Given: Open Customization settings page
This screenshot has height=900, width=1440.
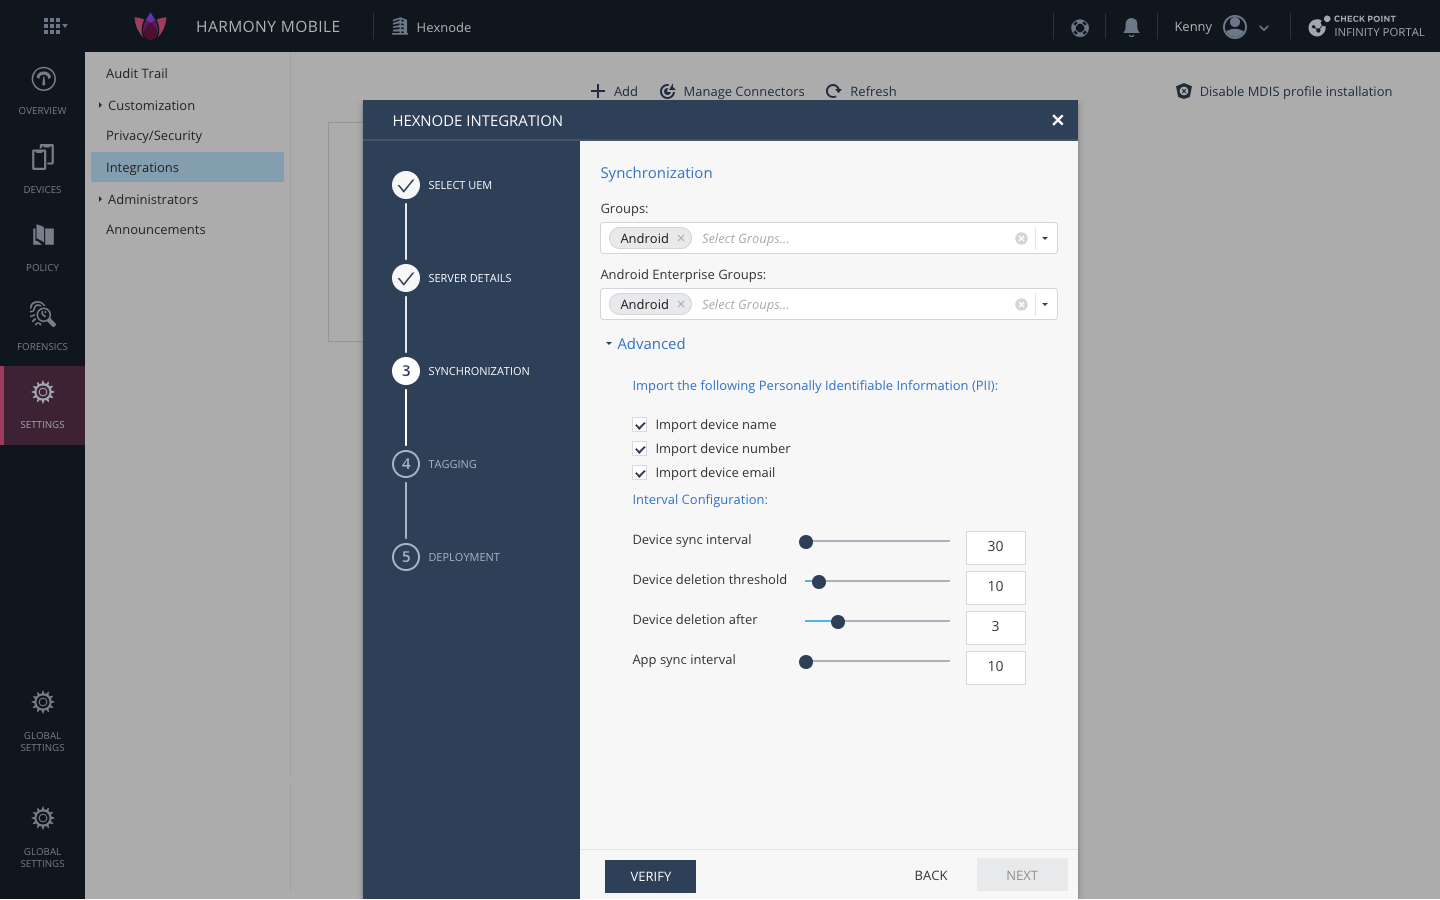Looking at the screenshot, I should tap(151, 105).
